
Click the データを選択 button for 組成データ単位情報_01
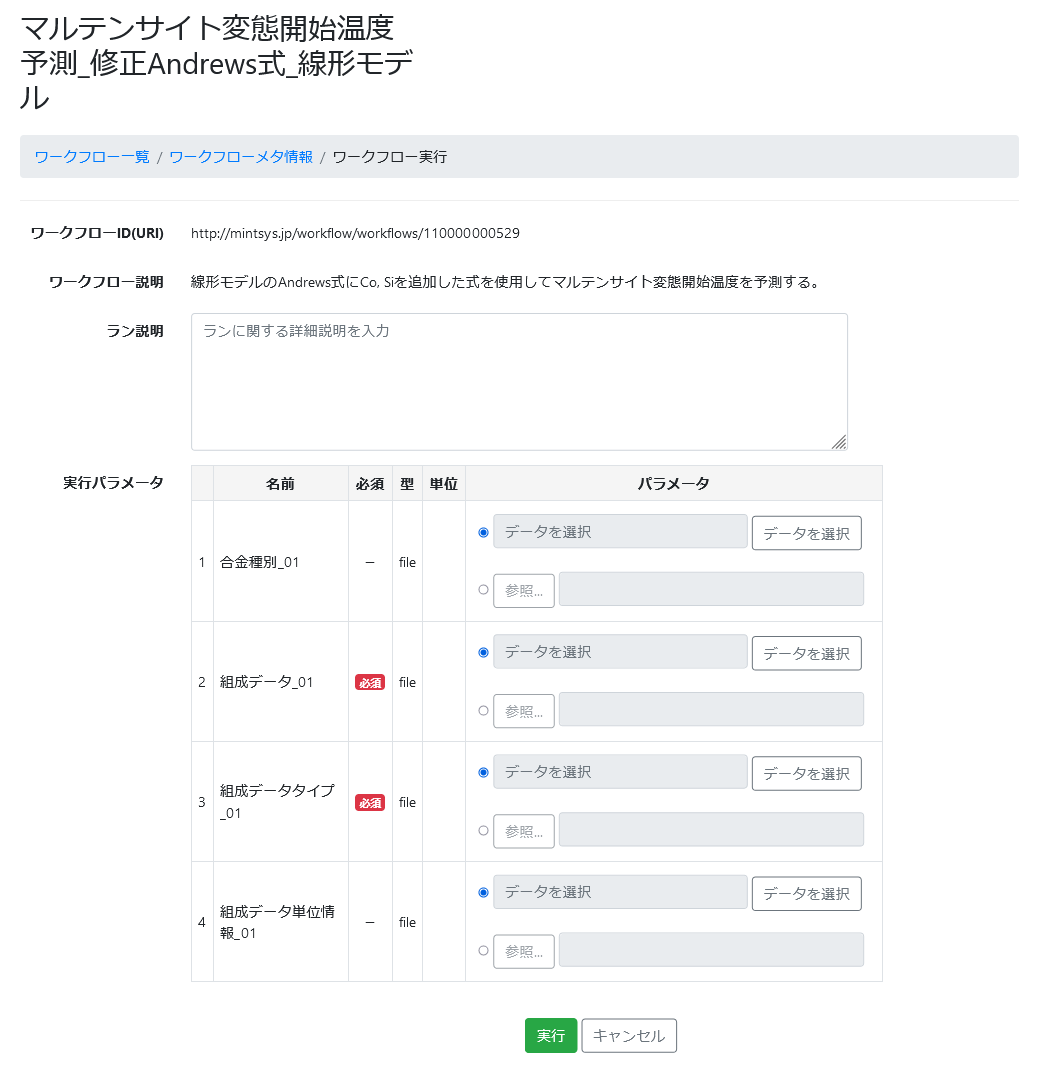pos(806,893)
